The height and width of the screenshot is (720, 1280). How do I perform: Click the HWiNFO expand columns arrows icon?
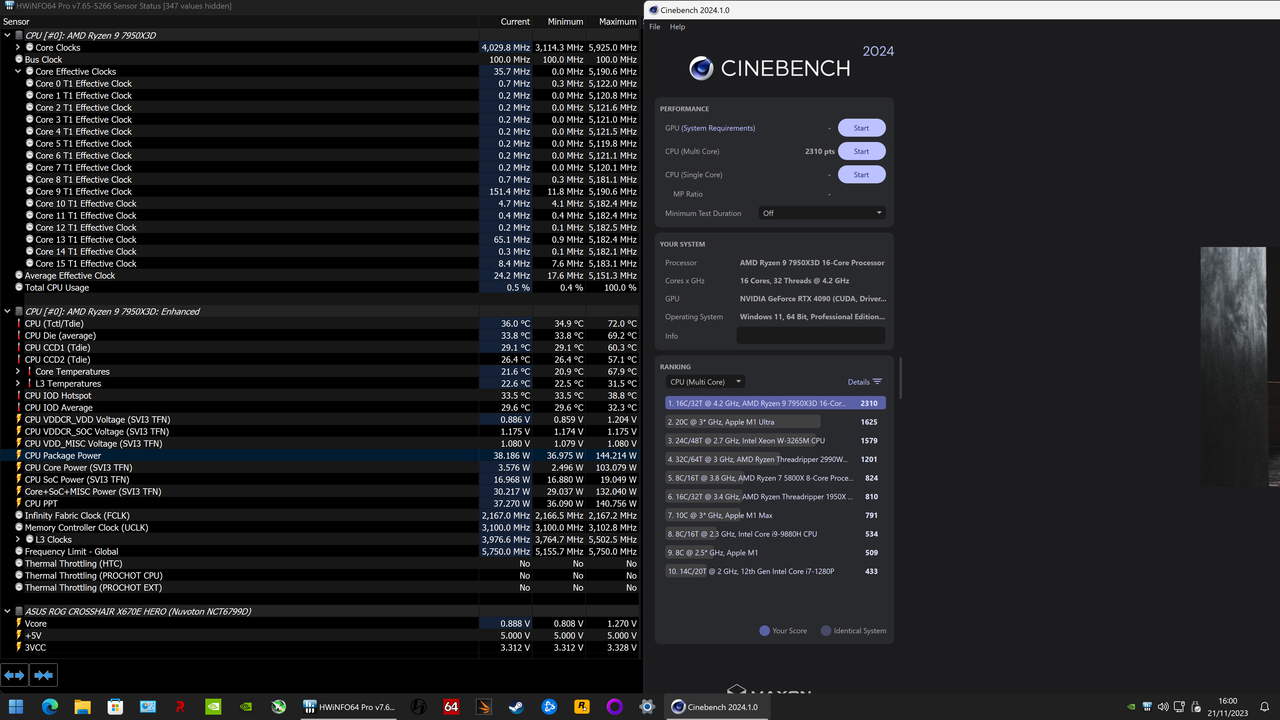14,675
